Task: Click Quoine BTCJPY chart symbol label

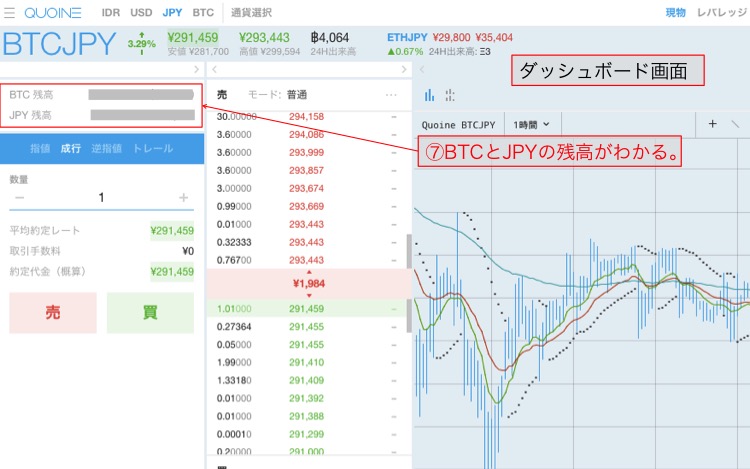Action: 458,125
